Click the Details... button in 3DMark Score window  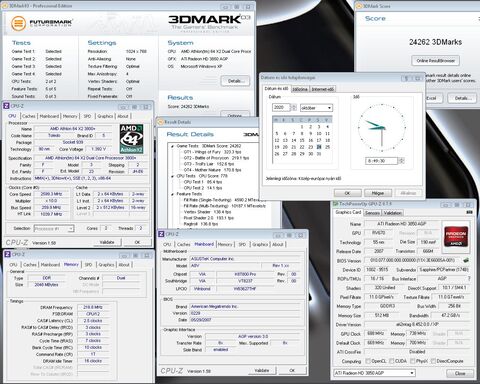tap(463, 98)
